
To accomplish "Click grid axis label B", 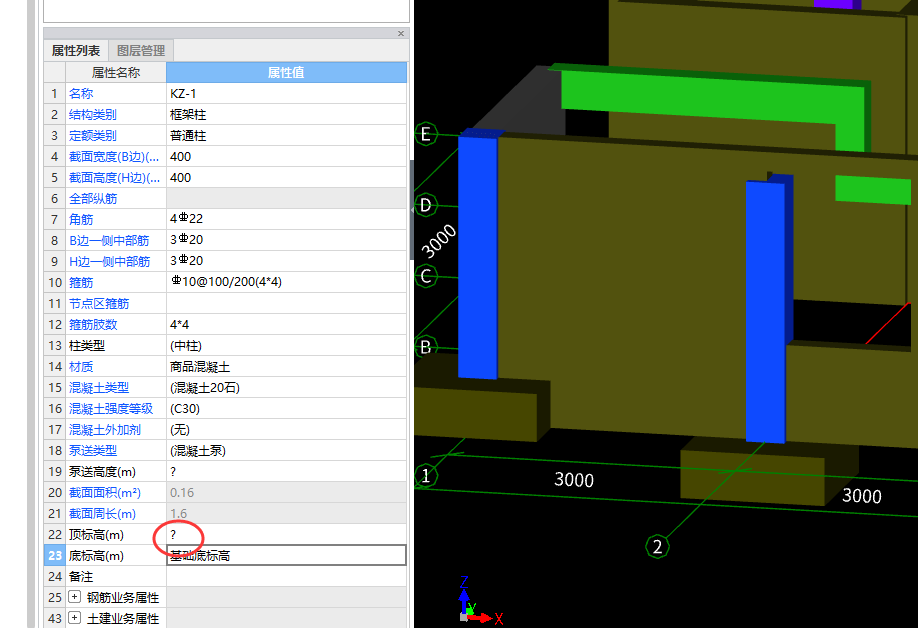I will point(426,347).
